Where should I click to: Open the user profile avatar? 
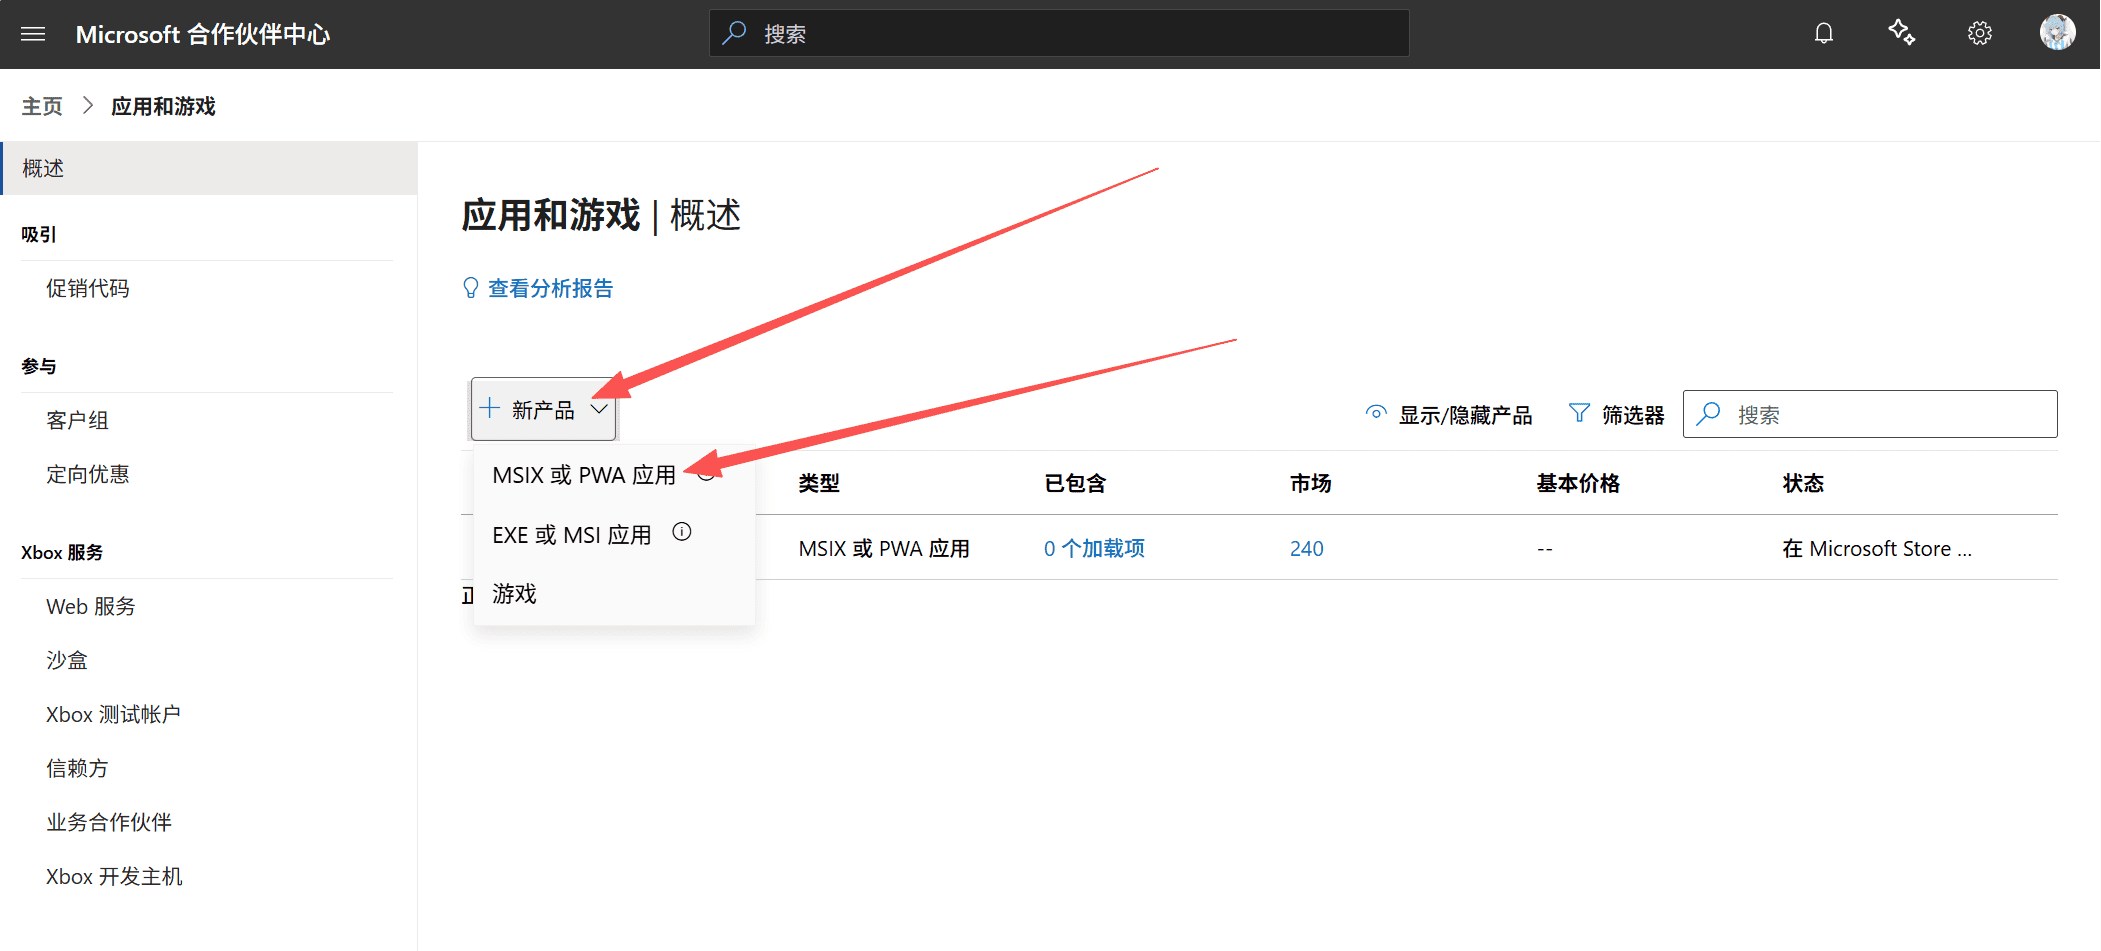point(2057,33)
